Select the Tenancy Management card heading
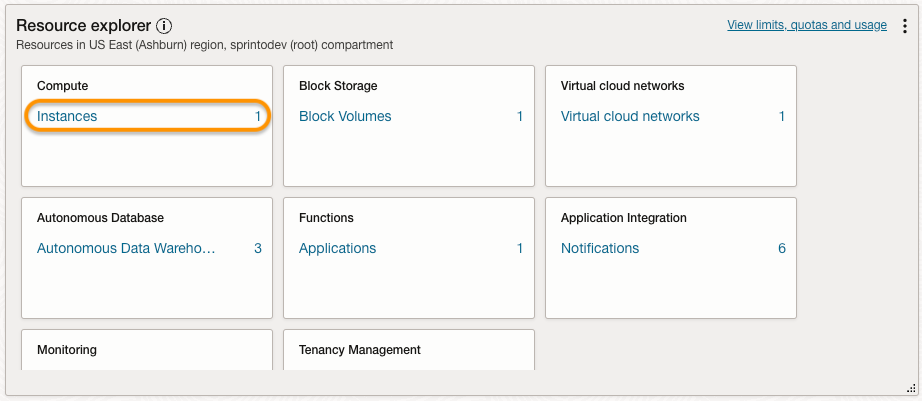 (x=360, y=350)
